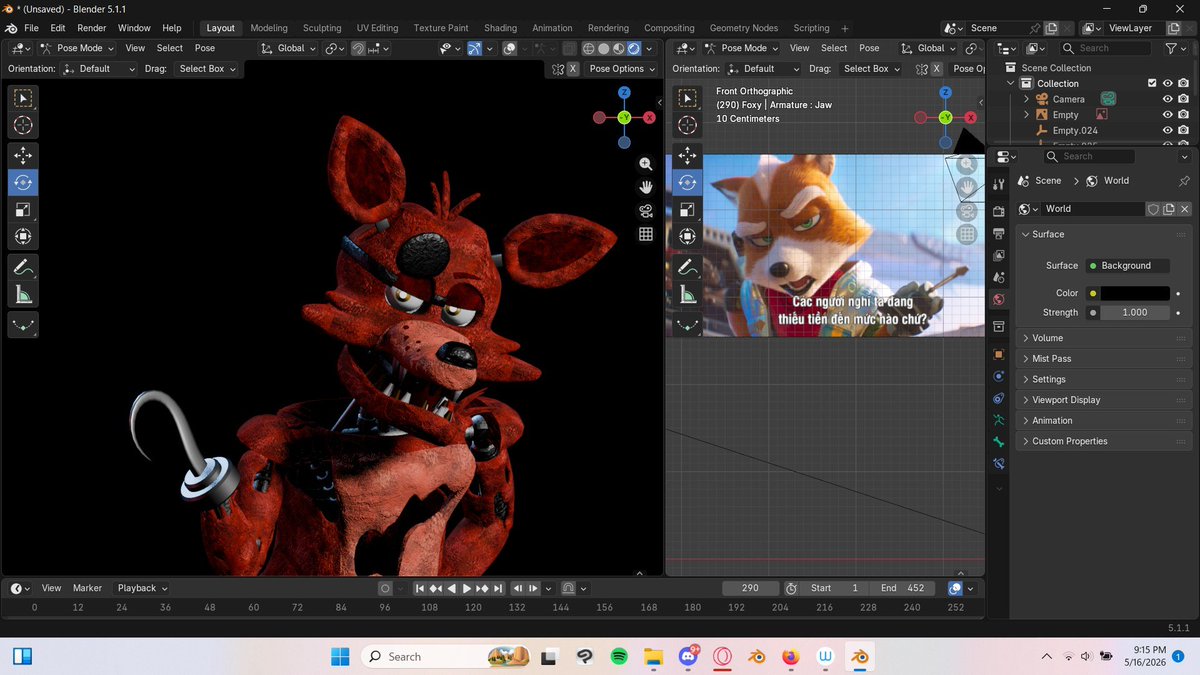Toggle visibility eye for Camera
1200x675 pixels.
1167,99
